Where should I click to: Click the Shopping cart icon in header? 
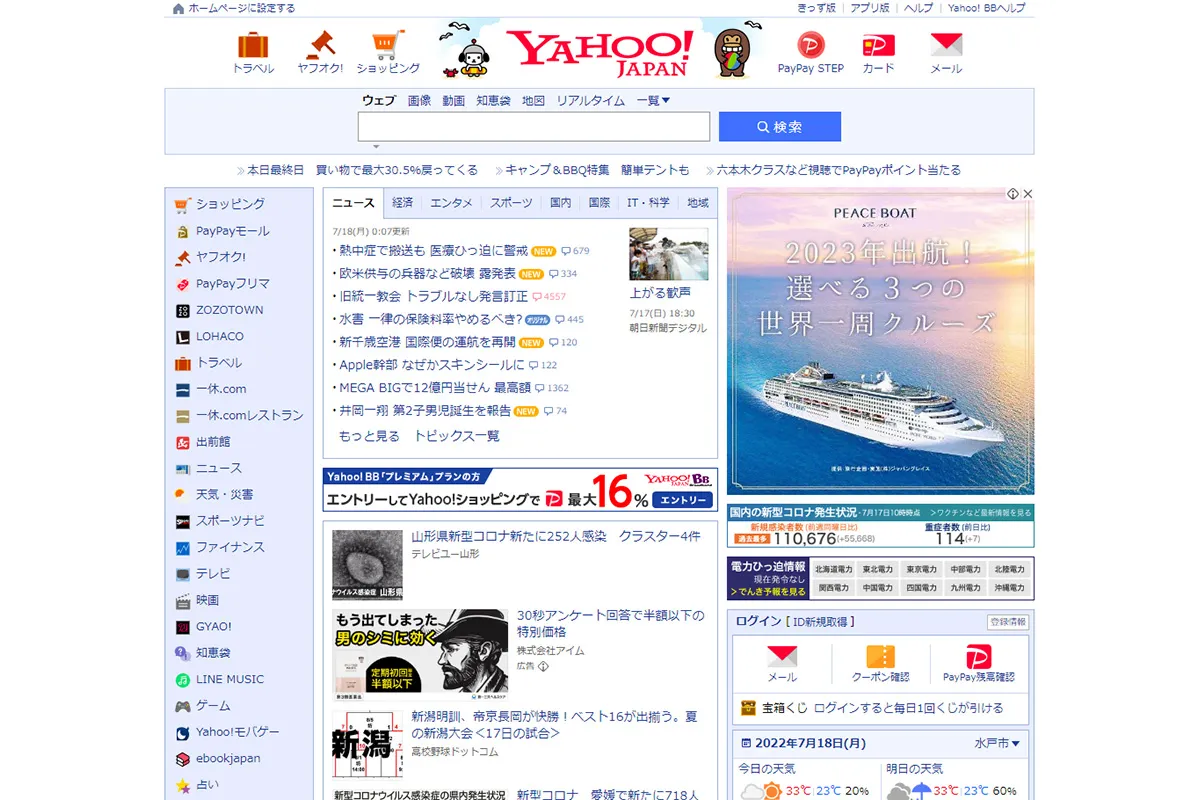[x=388, y=46]
